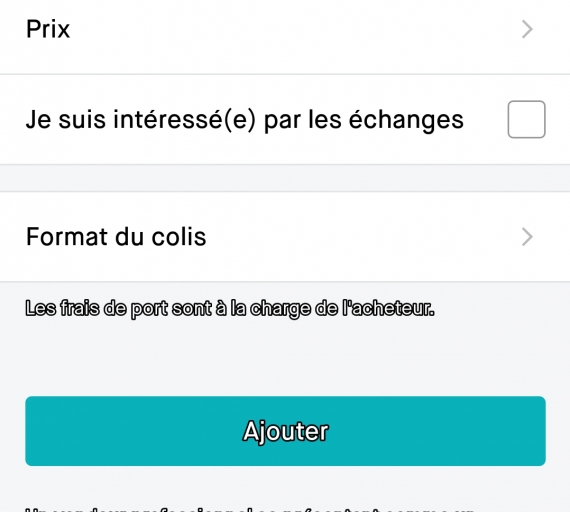570x512 pixels.
Task: Tap the gray space above the Ajouter button
Action: pyautogui.click(x=285, y=358)
